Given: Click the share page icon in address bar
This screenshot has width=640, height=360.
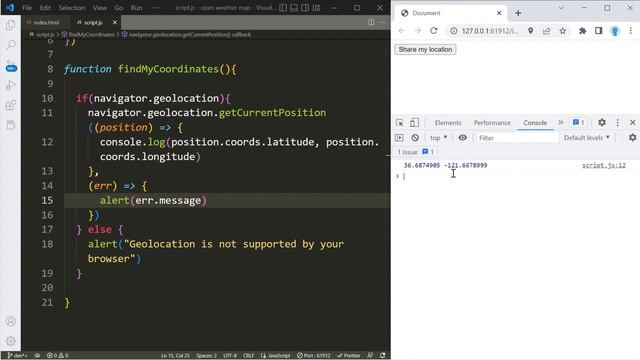Looking at the screenshot, I should pyautogui.click(x=547, y=31).
